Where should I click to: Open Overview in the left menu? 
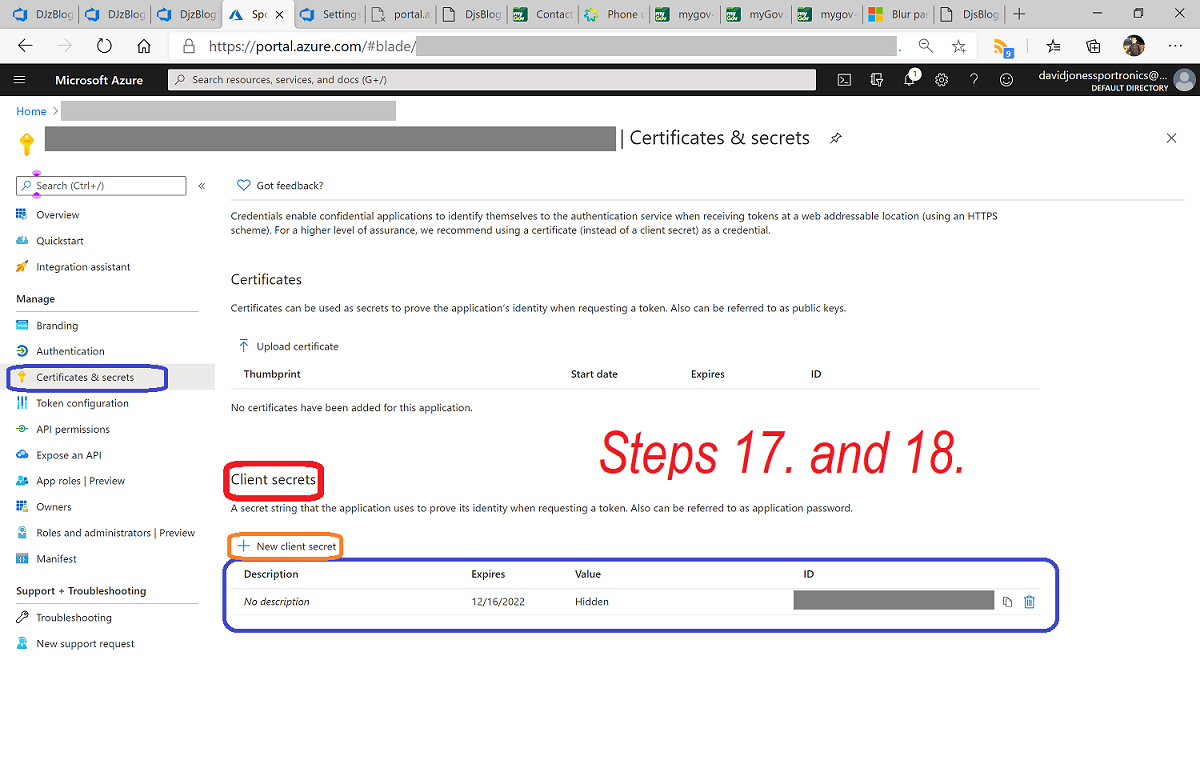coord(57,215)
